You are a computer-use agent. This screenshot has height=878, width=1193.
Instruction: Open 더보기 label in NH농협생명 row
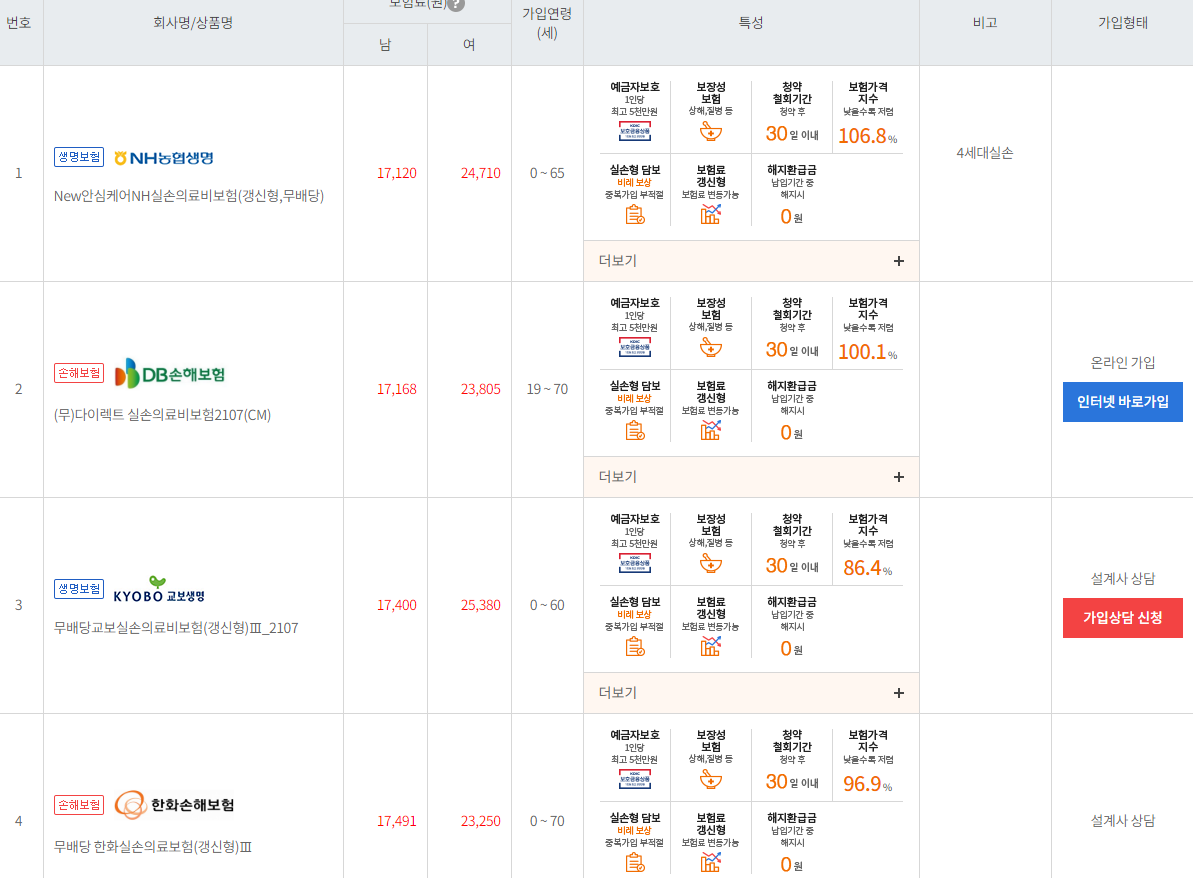[x=617, y=261]
